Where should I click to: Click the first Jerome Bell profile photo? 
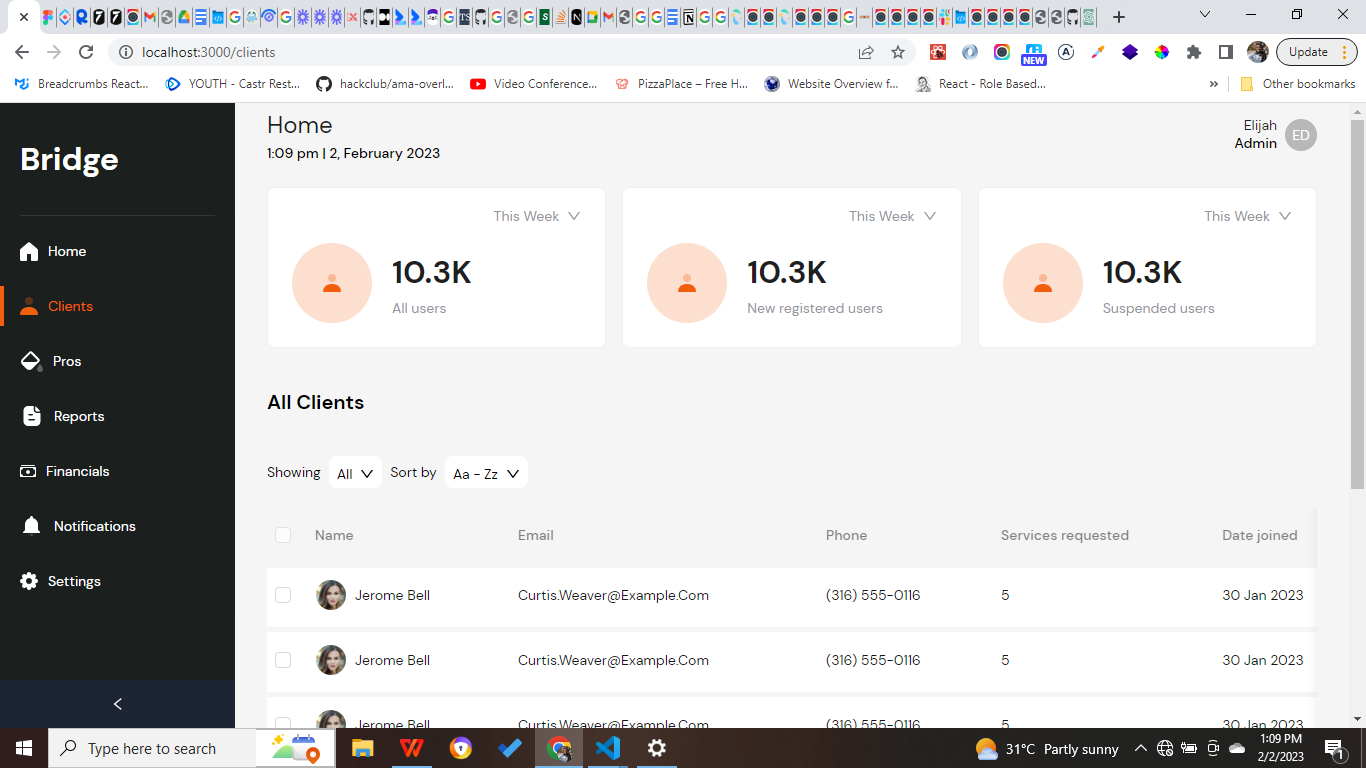[331, 595]
